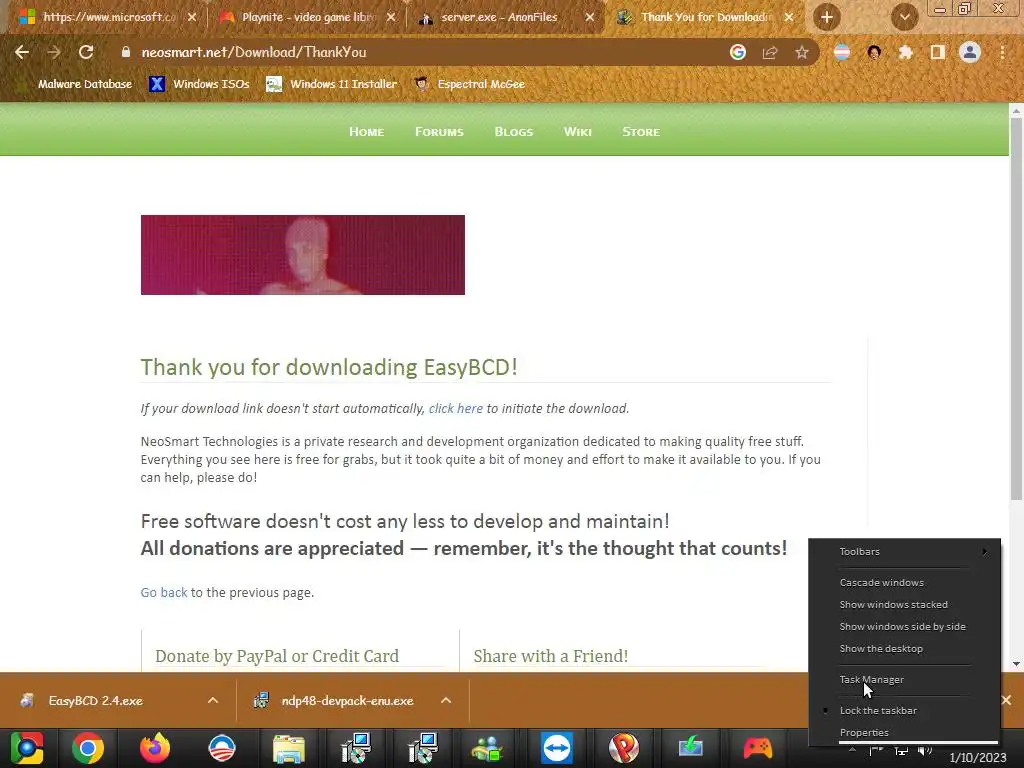This screenshot has width=1024, height=768.
Task: Open the Chrome three-dot menu
Action: point(1002,52)
